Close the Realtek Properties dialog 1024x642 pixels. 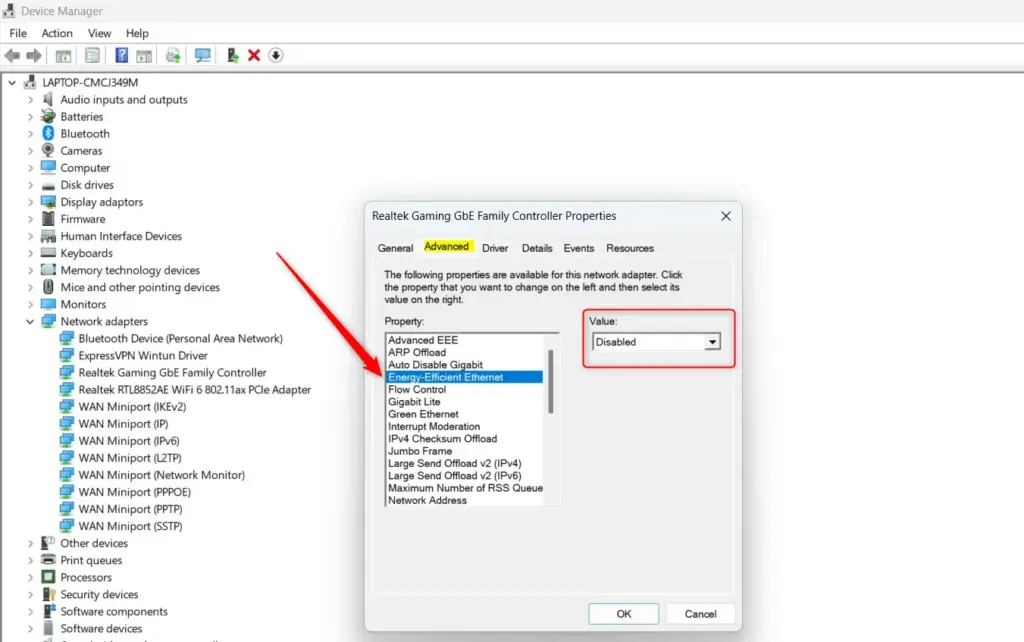[x=726, y=216]
